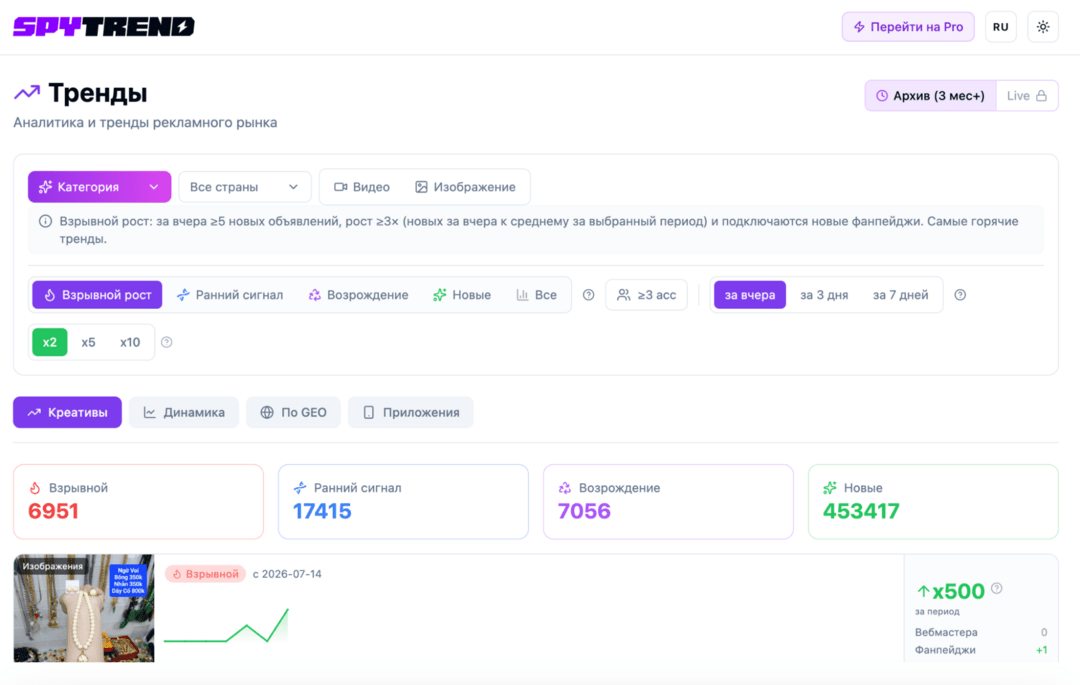Open the necklace creative thumbnail
The width and height of the screenshot is (1080, 685).
pyautogui.click(x=84, y=609)
